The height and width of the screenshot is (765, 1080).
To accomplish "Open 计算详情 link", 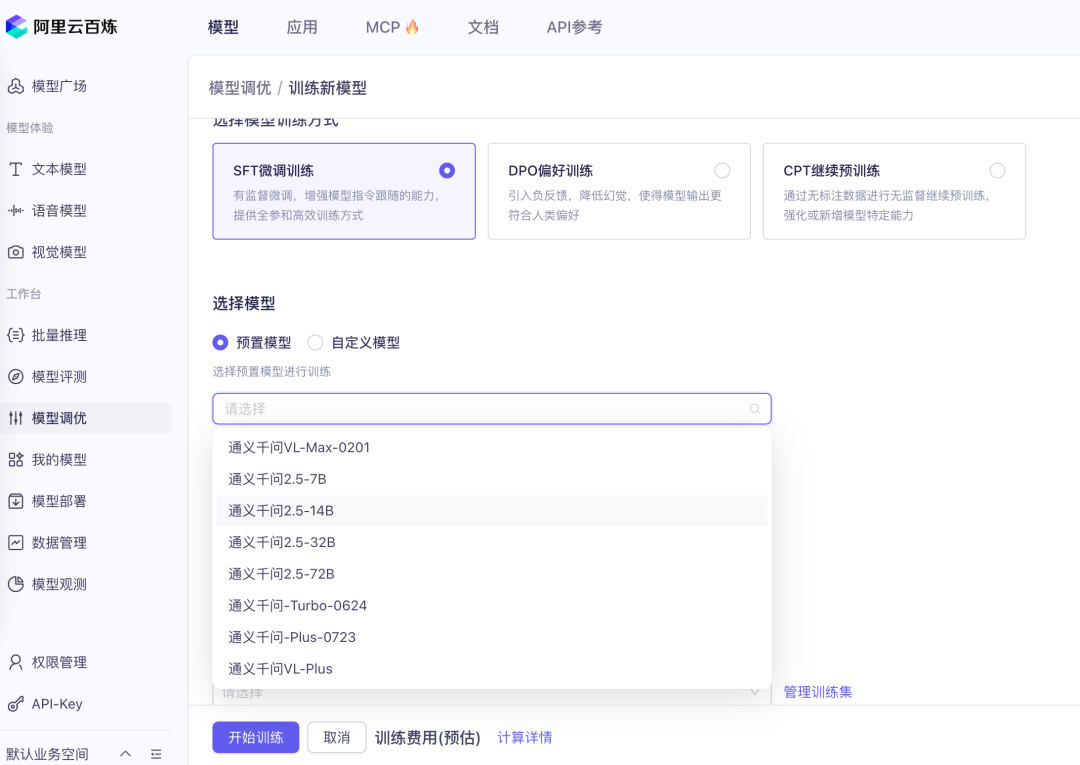I will click(525, 737).
